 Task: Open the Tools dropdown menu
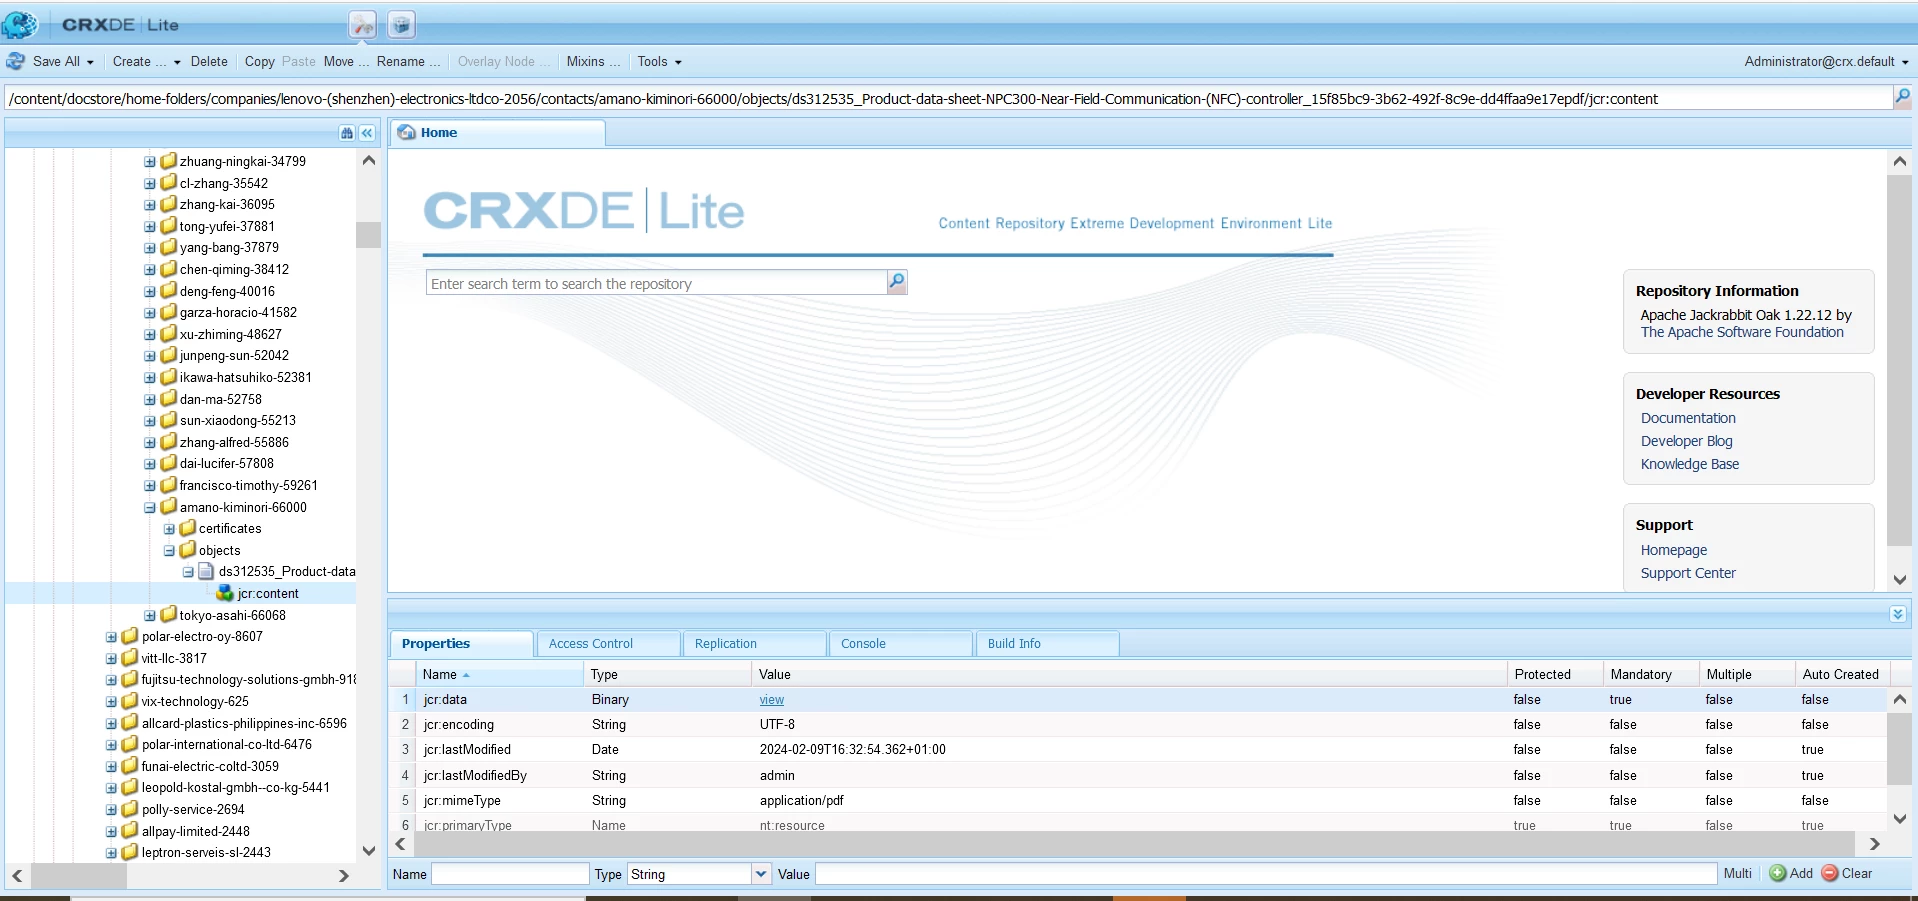point(659,61)
